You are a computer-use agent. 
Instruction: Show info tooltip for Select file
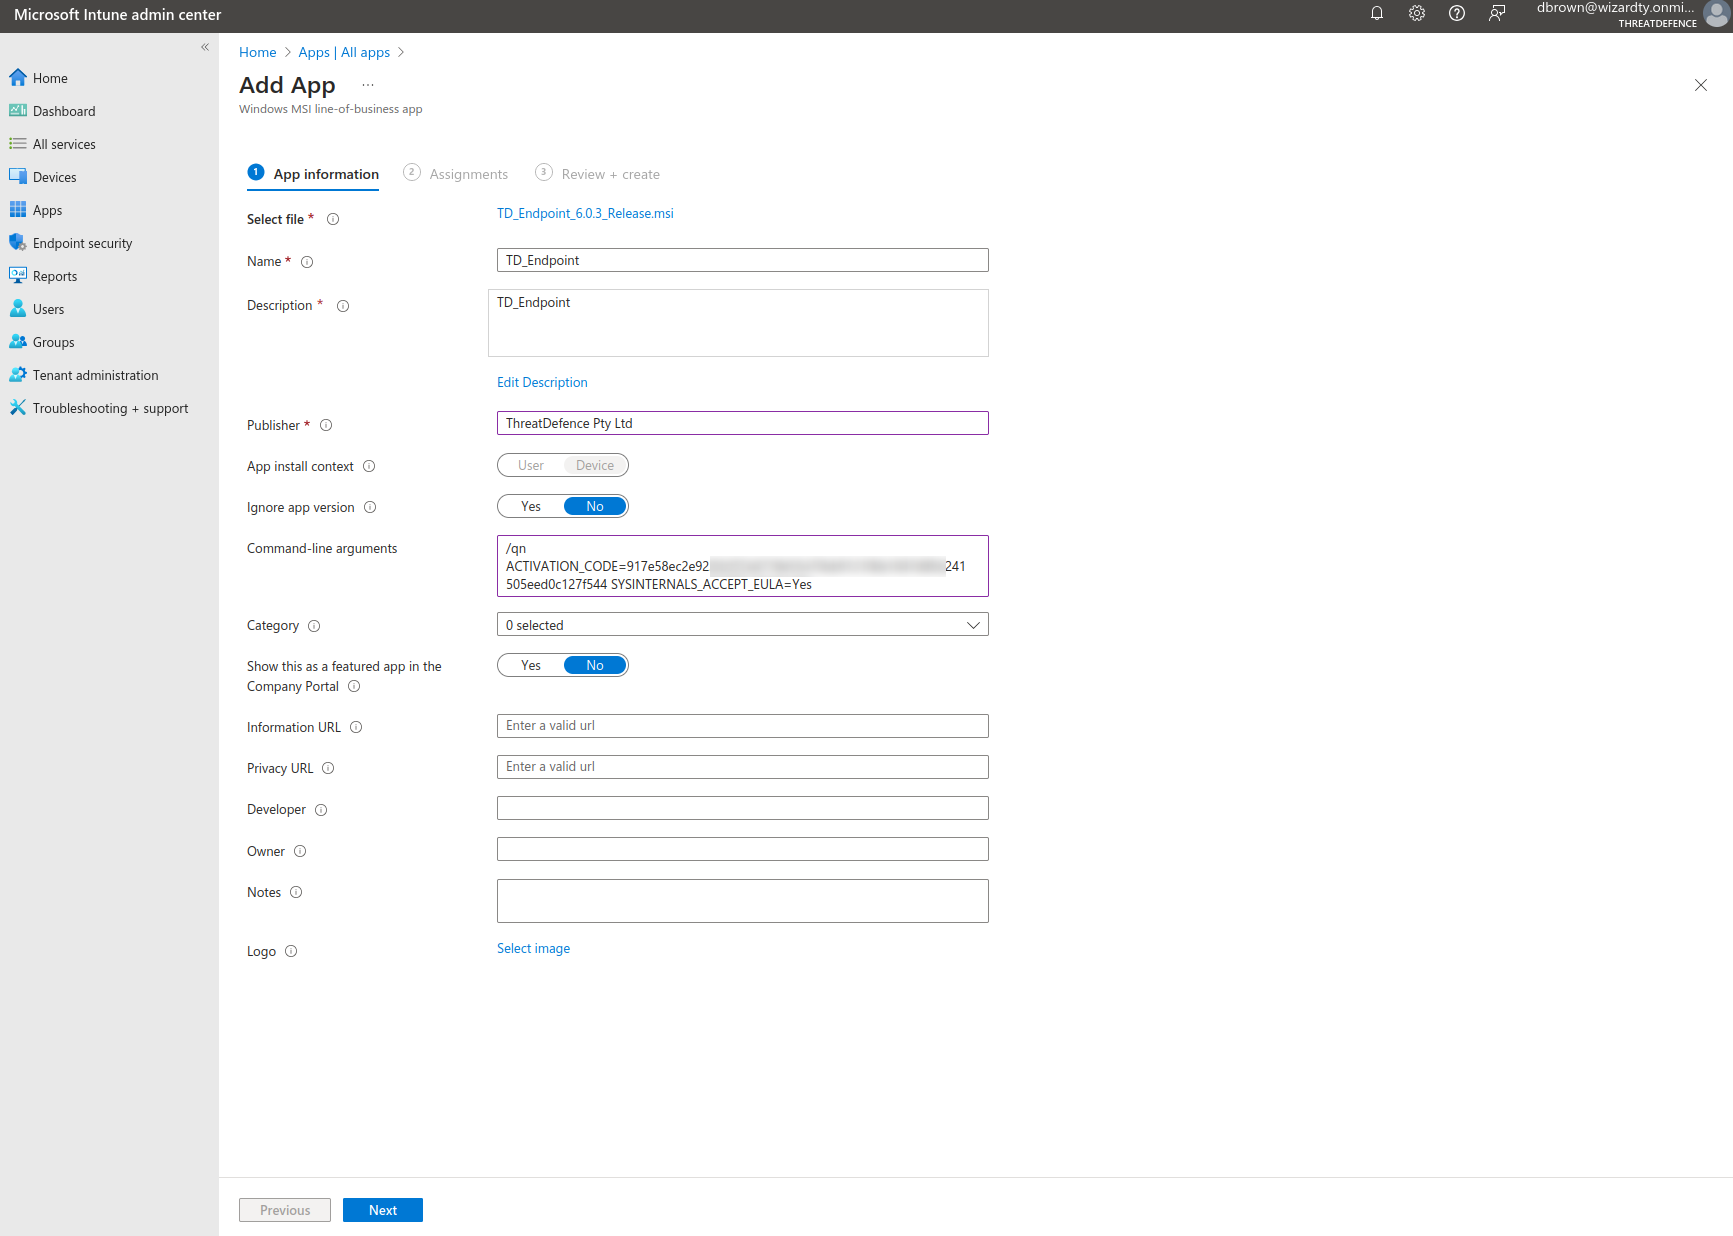pyautogui.click(x=333, y=220)
